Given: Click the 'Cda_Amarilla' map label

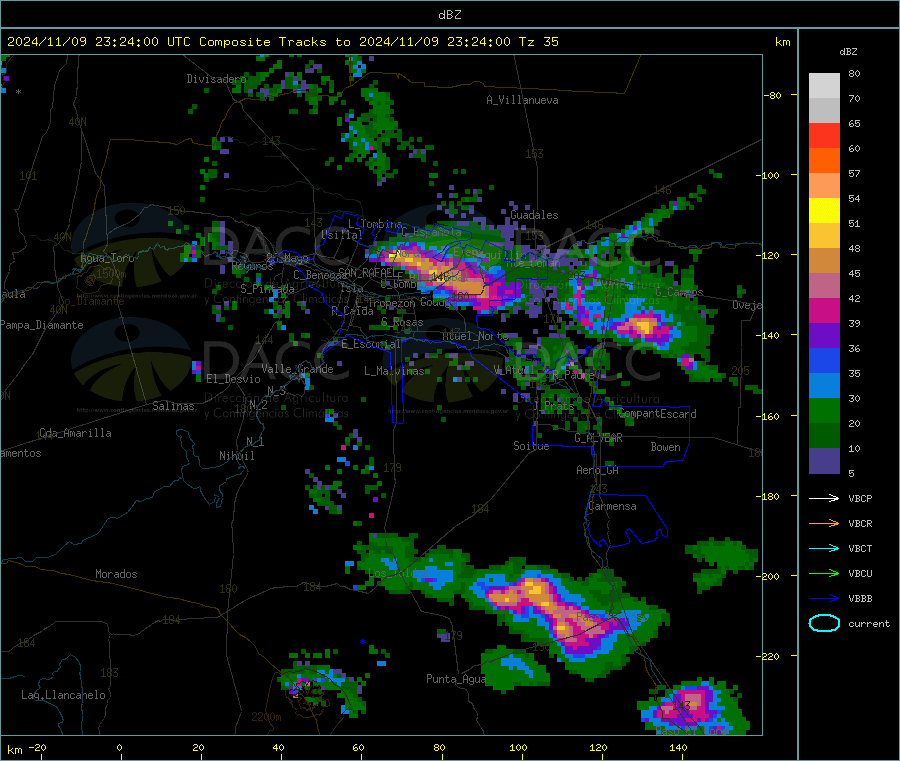Looking at the screenshot, I should pos(76,433).
